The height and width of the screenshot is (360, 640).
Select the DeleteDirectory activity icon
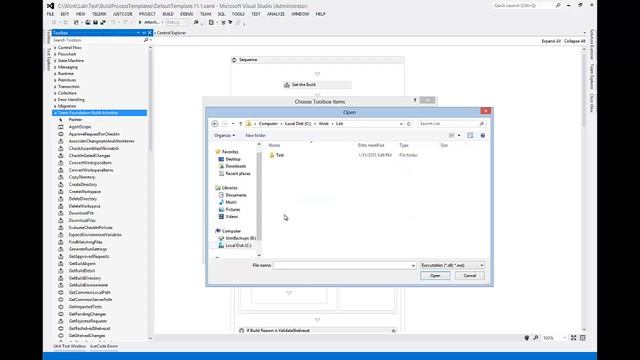pyautogui.click(x=61, y=199)
